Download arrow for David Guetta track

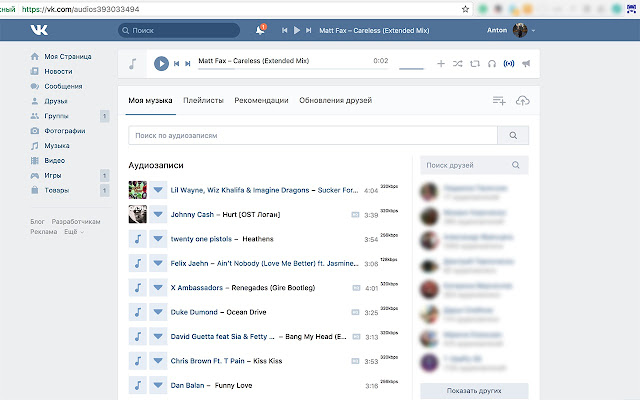point(158,337)
